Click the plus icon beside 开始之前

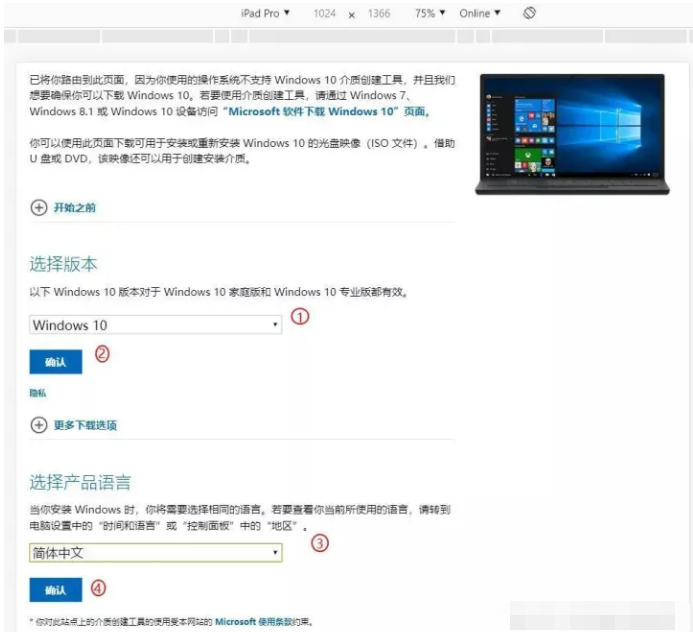coord(39,207)
